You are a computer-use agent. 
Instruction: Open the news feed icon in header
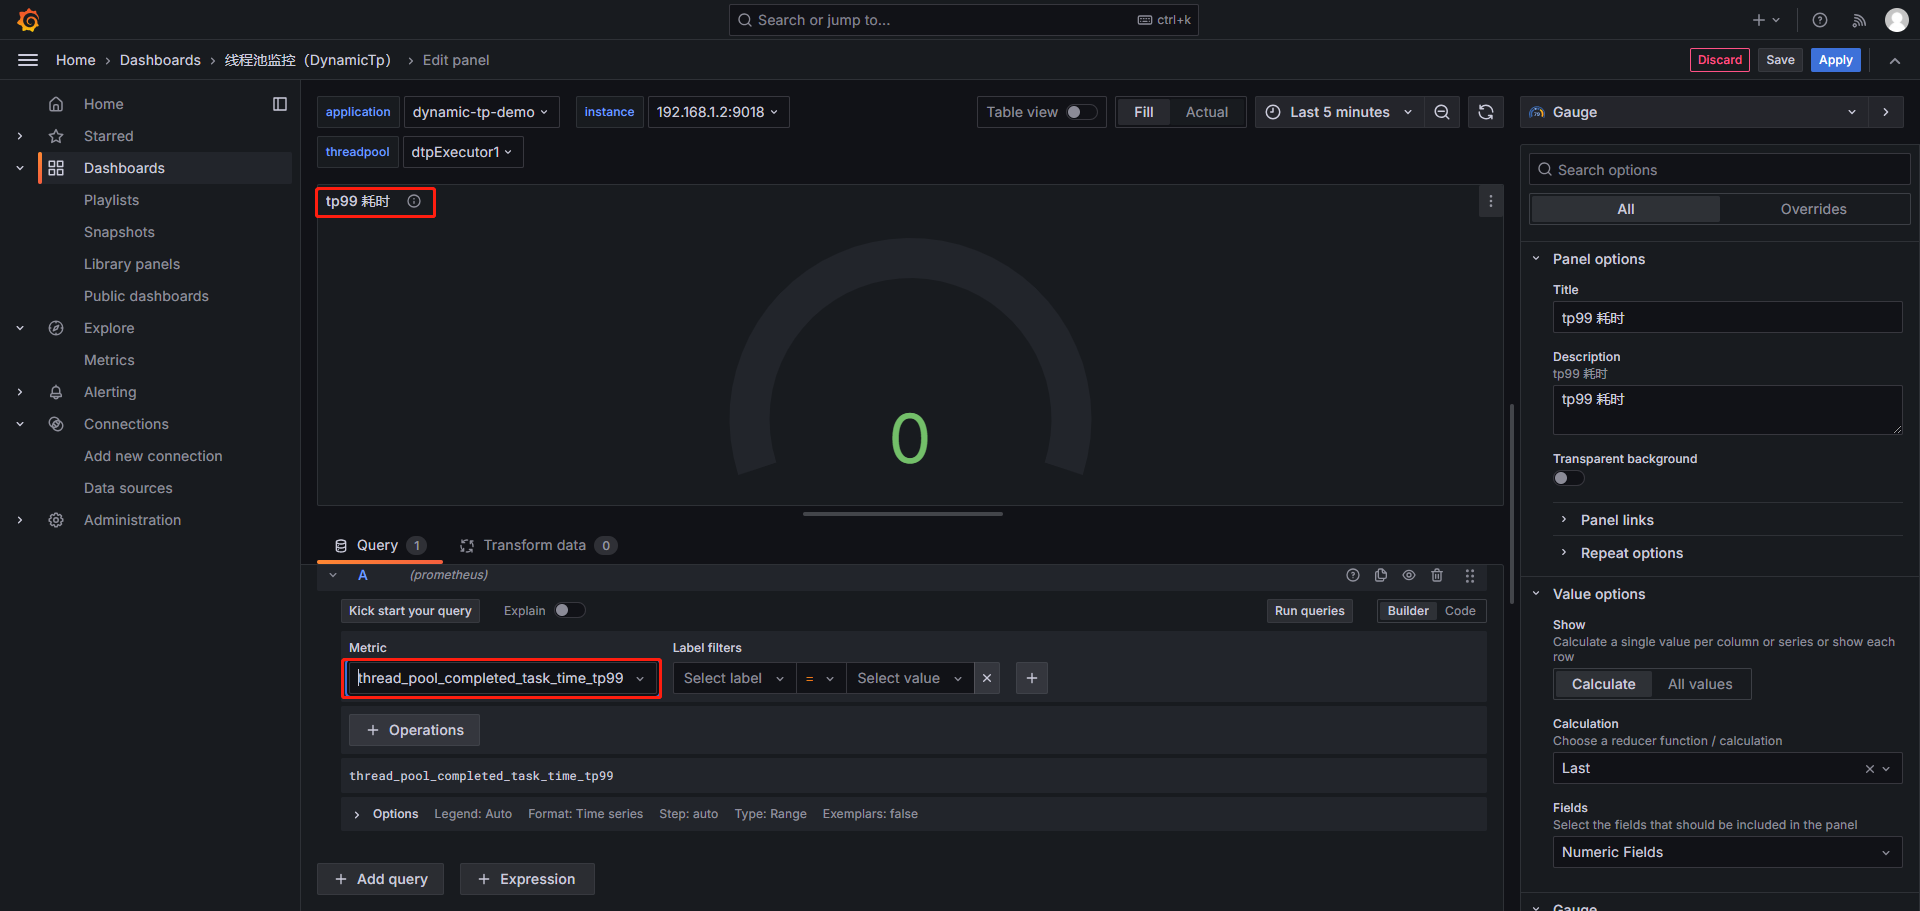[1859, 20]
